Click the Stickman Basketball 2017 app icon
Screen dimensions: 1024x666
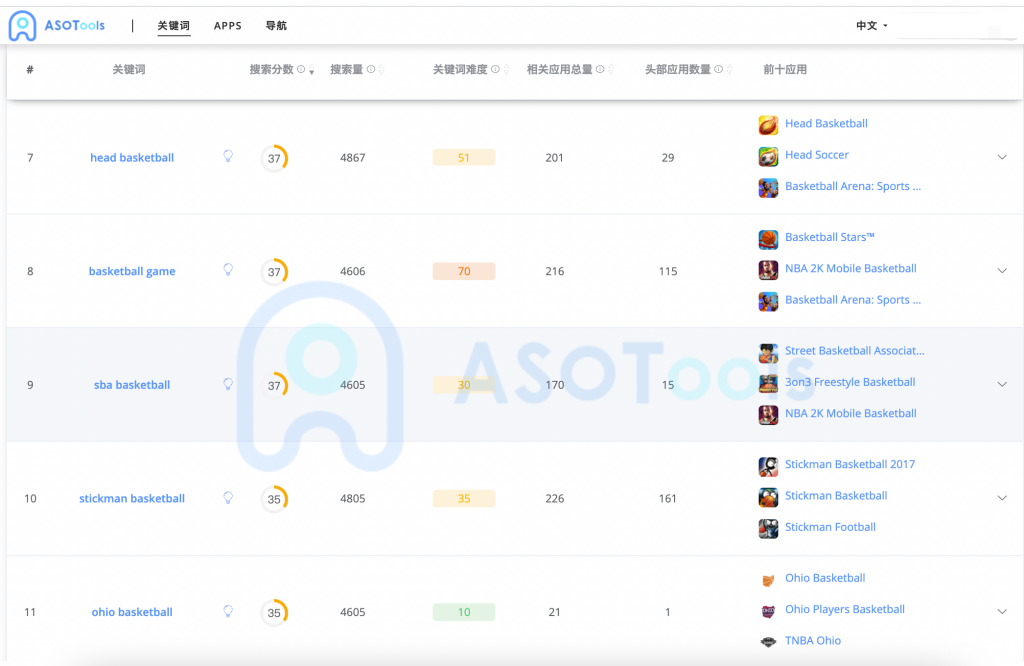coord(768,466)
